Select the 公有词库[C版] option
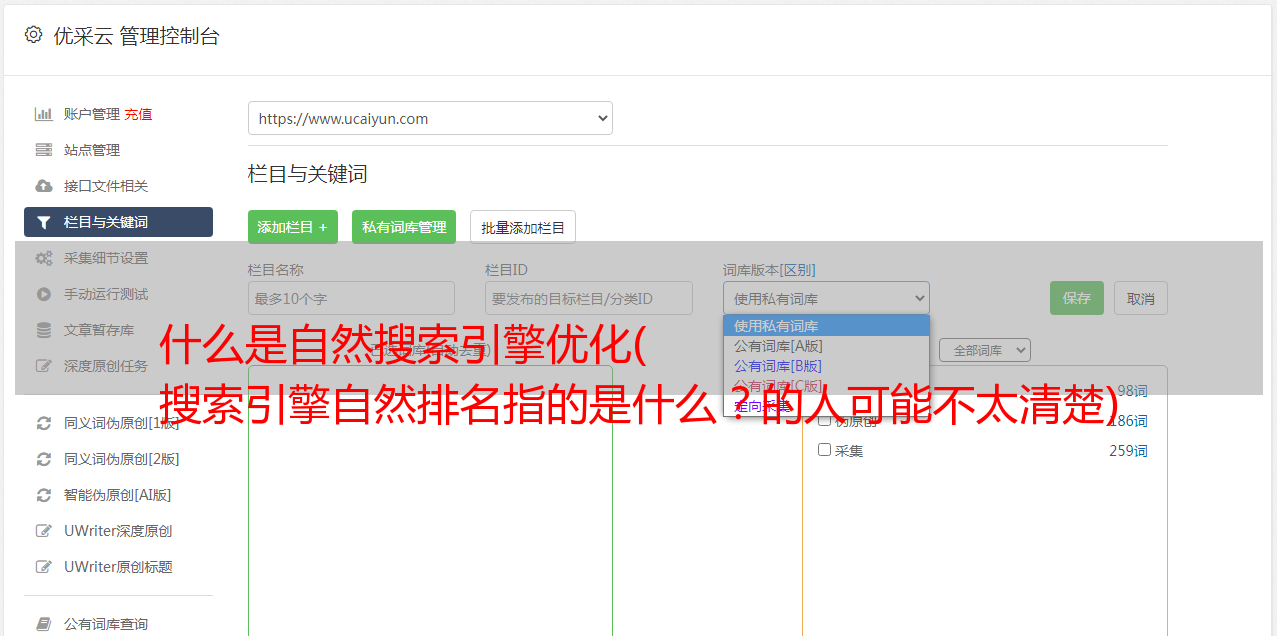This screenshot has height=636, width=1277. (x=826, y=386)
